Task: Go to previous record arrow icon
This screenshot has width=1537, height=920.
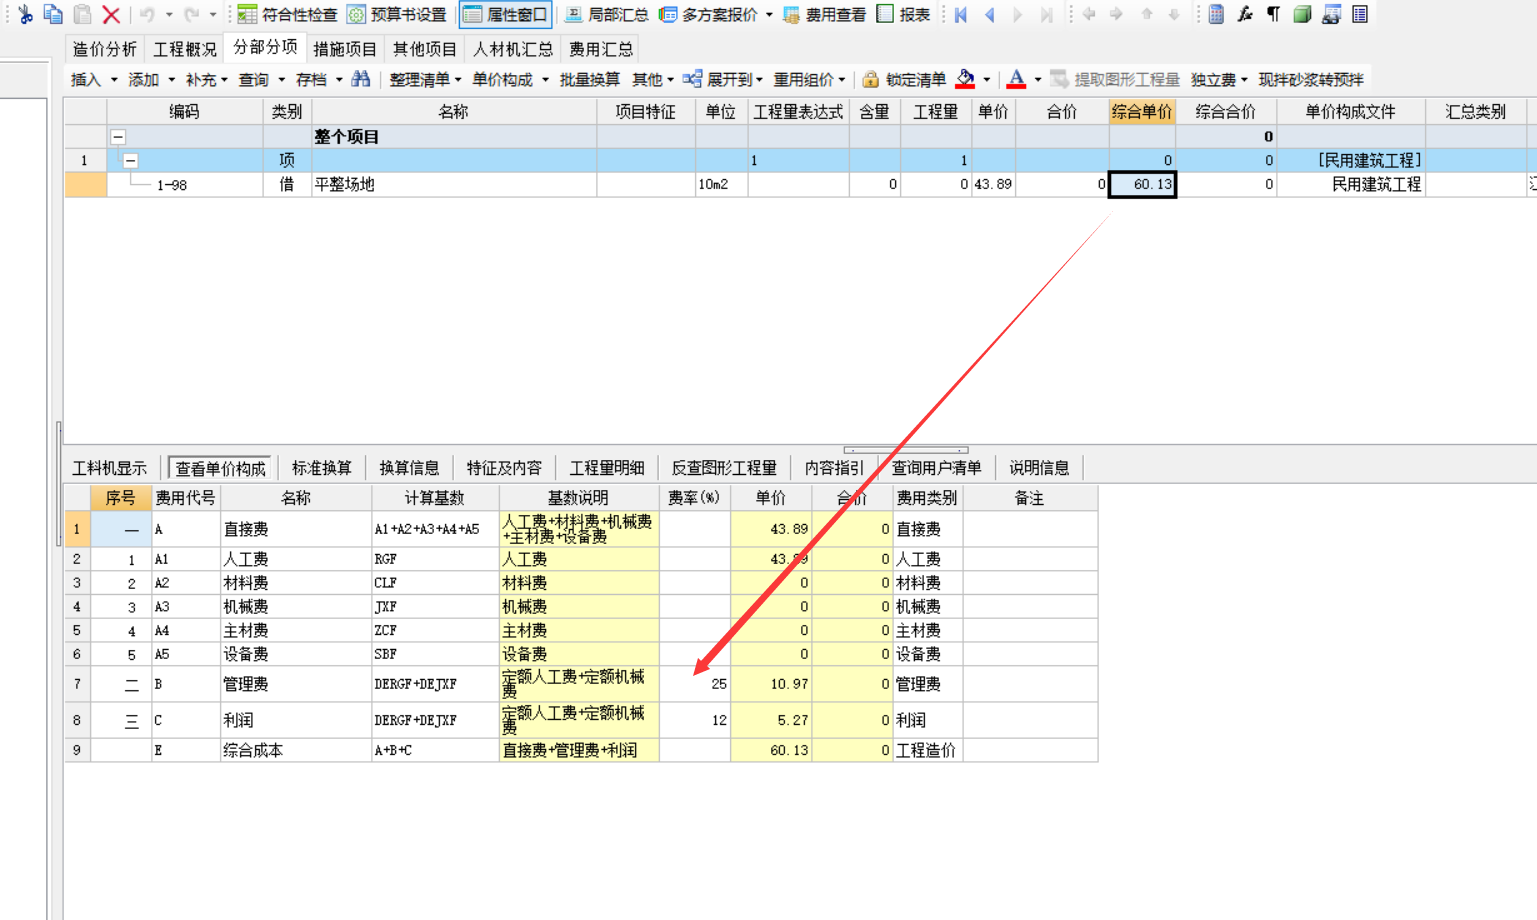Action: (x=990, y=15)
